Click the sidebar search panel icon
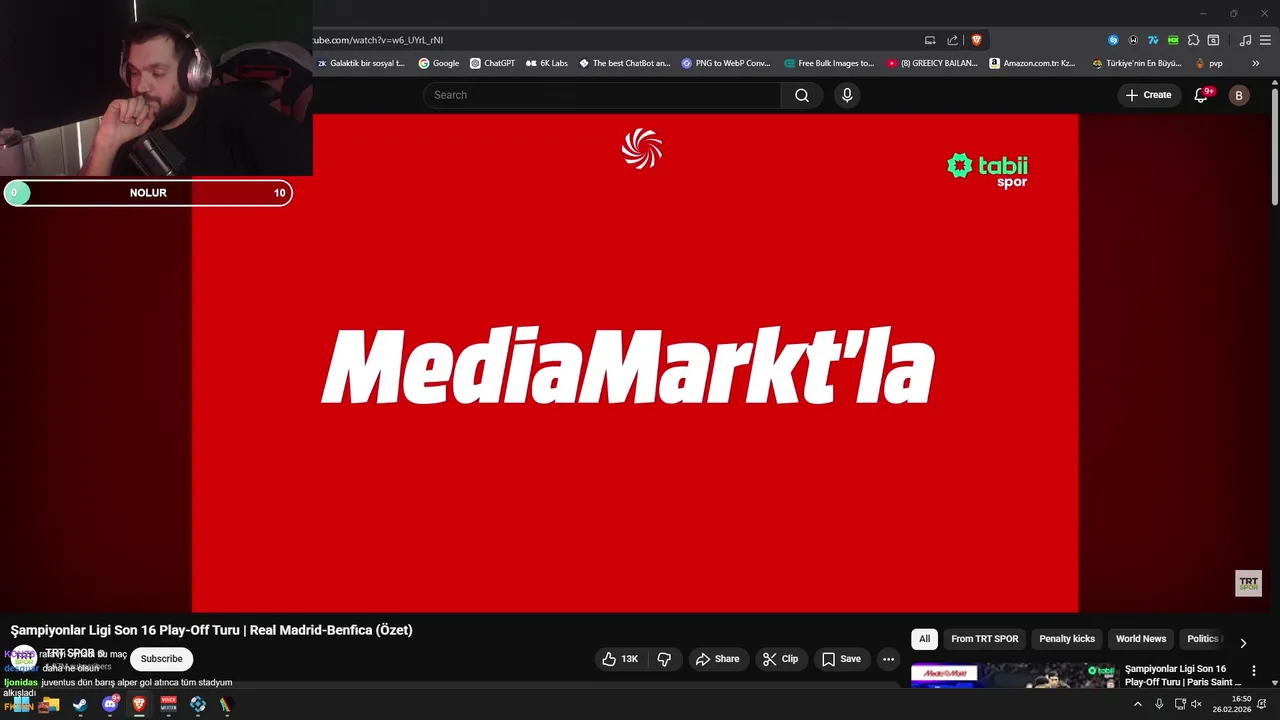This screenshot has height=720, width=1280. [x=1213, y=40]
